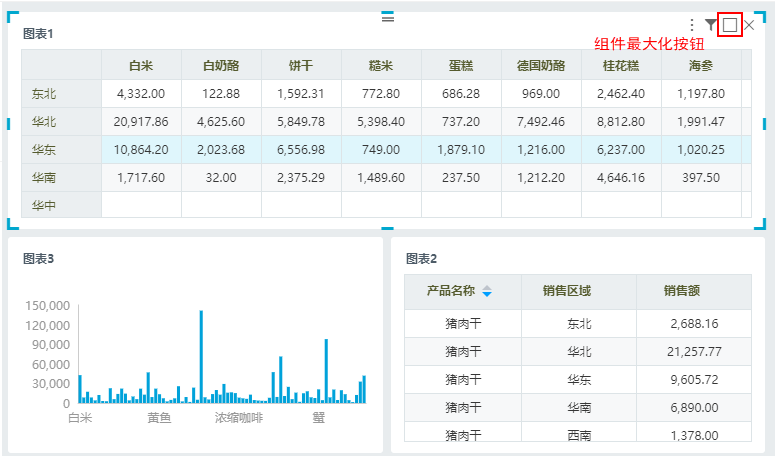Click the cell value 10,864.20
The height and width of the screenshot is (456, 775).
[141, 150]
